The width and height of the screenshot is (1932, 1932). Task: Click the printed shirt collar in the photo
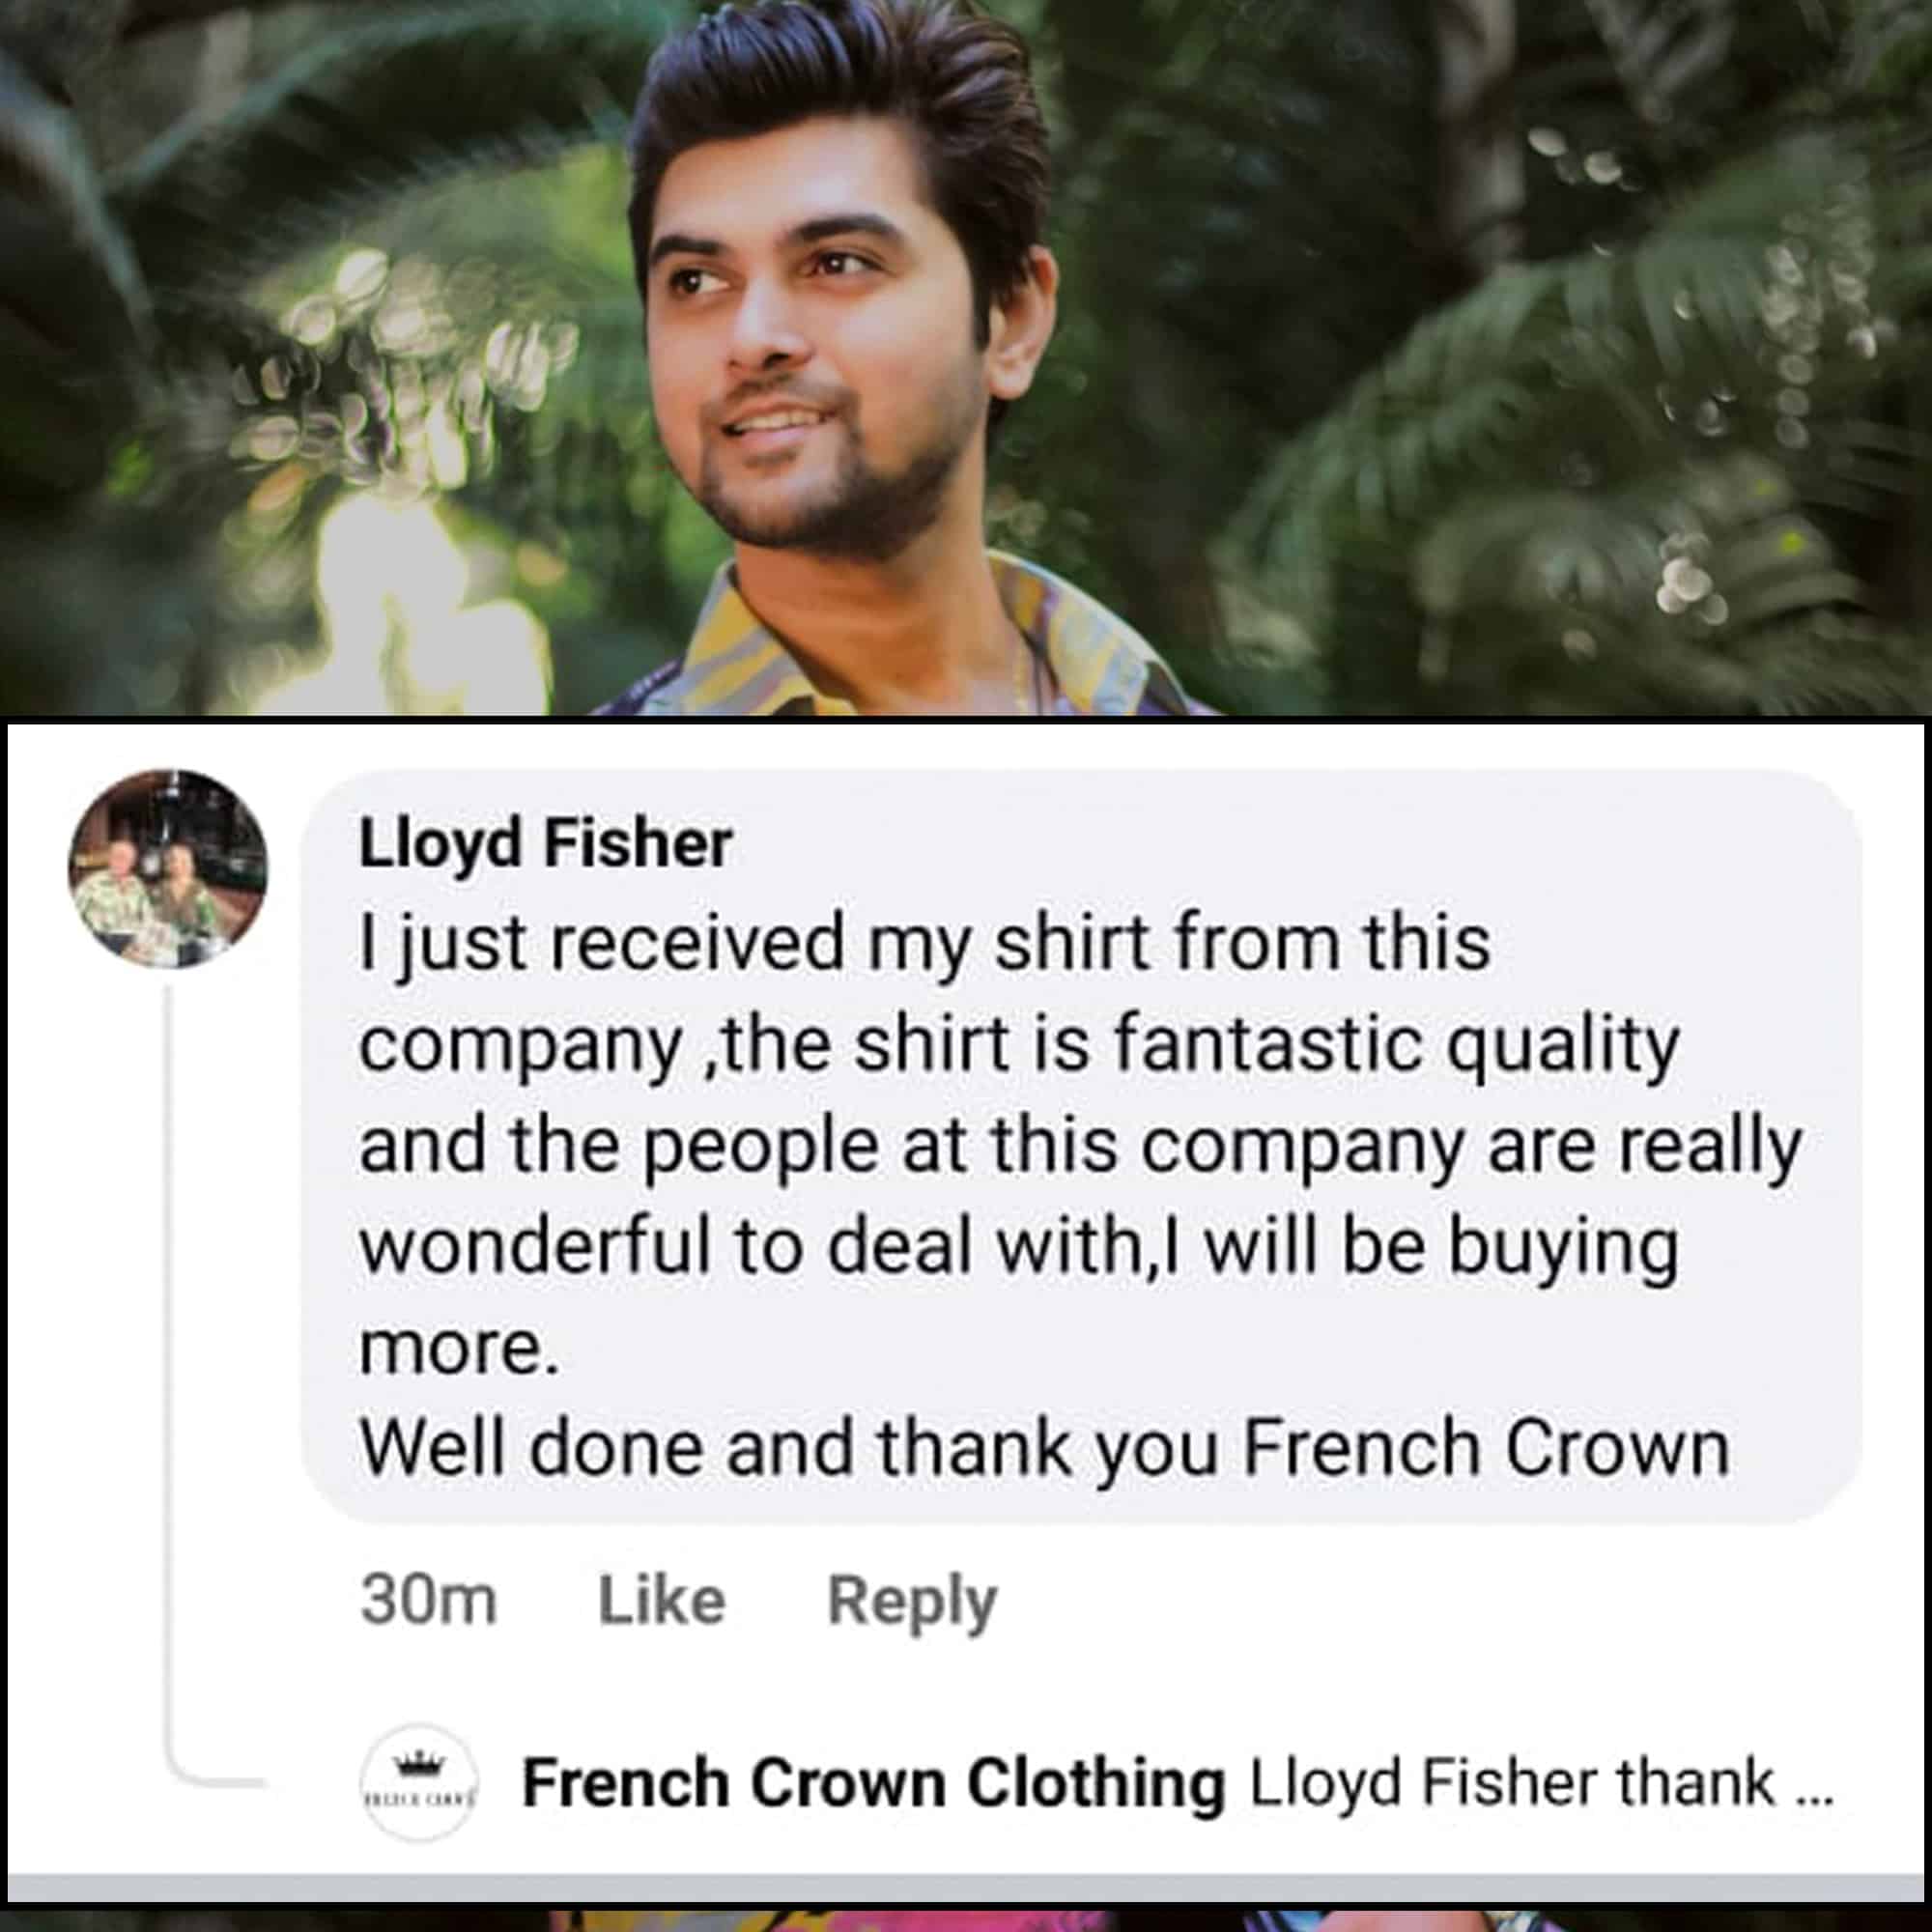[x=760, y=640]
